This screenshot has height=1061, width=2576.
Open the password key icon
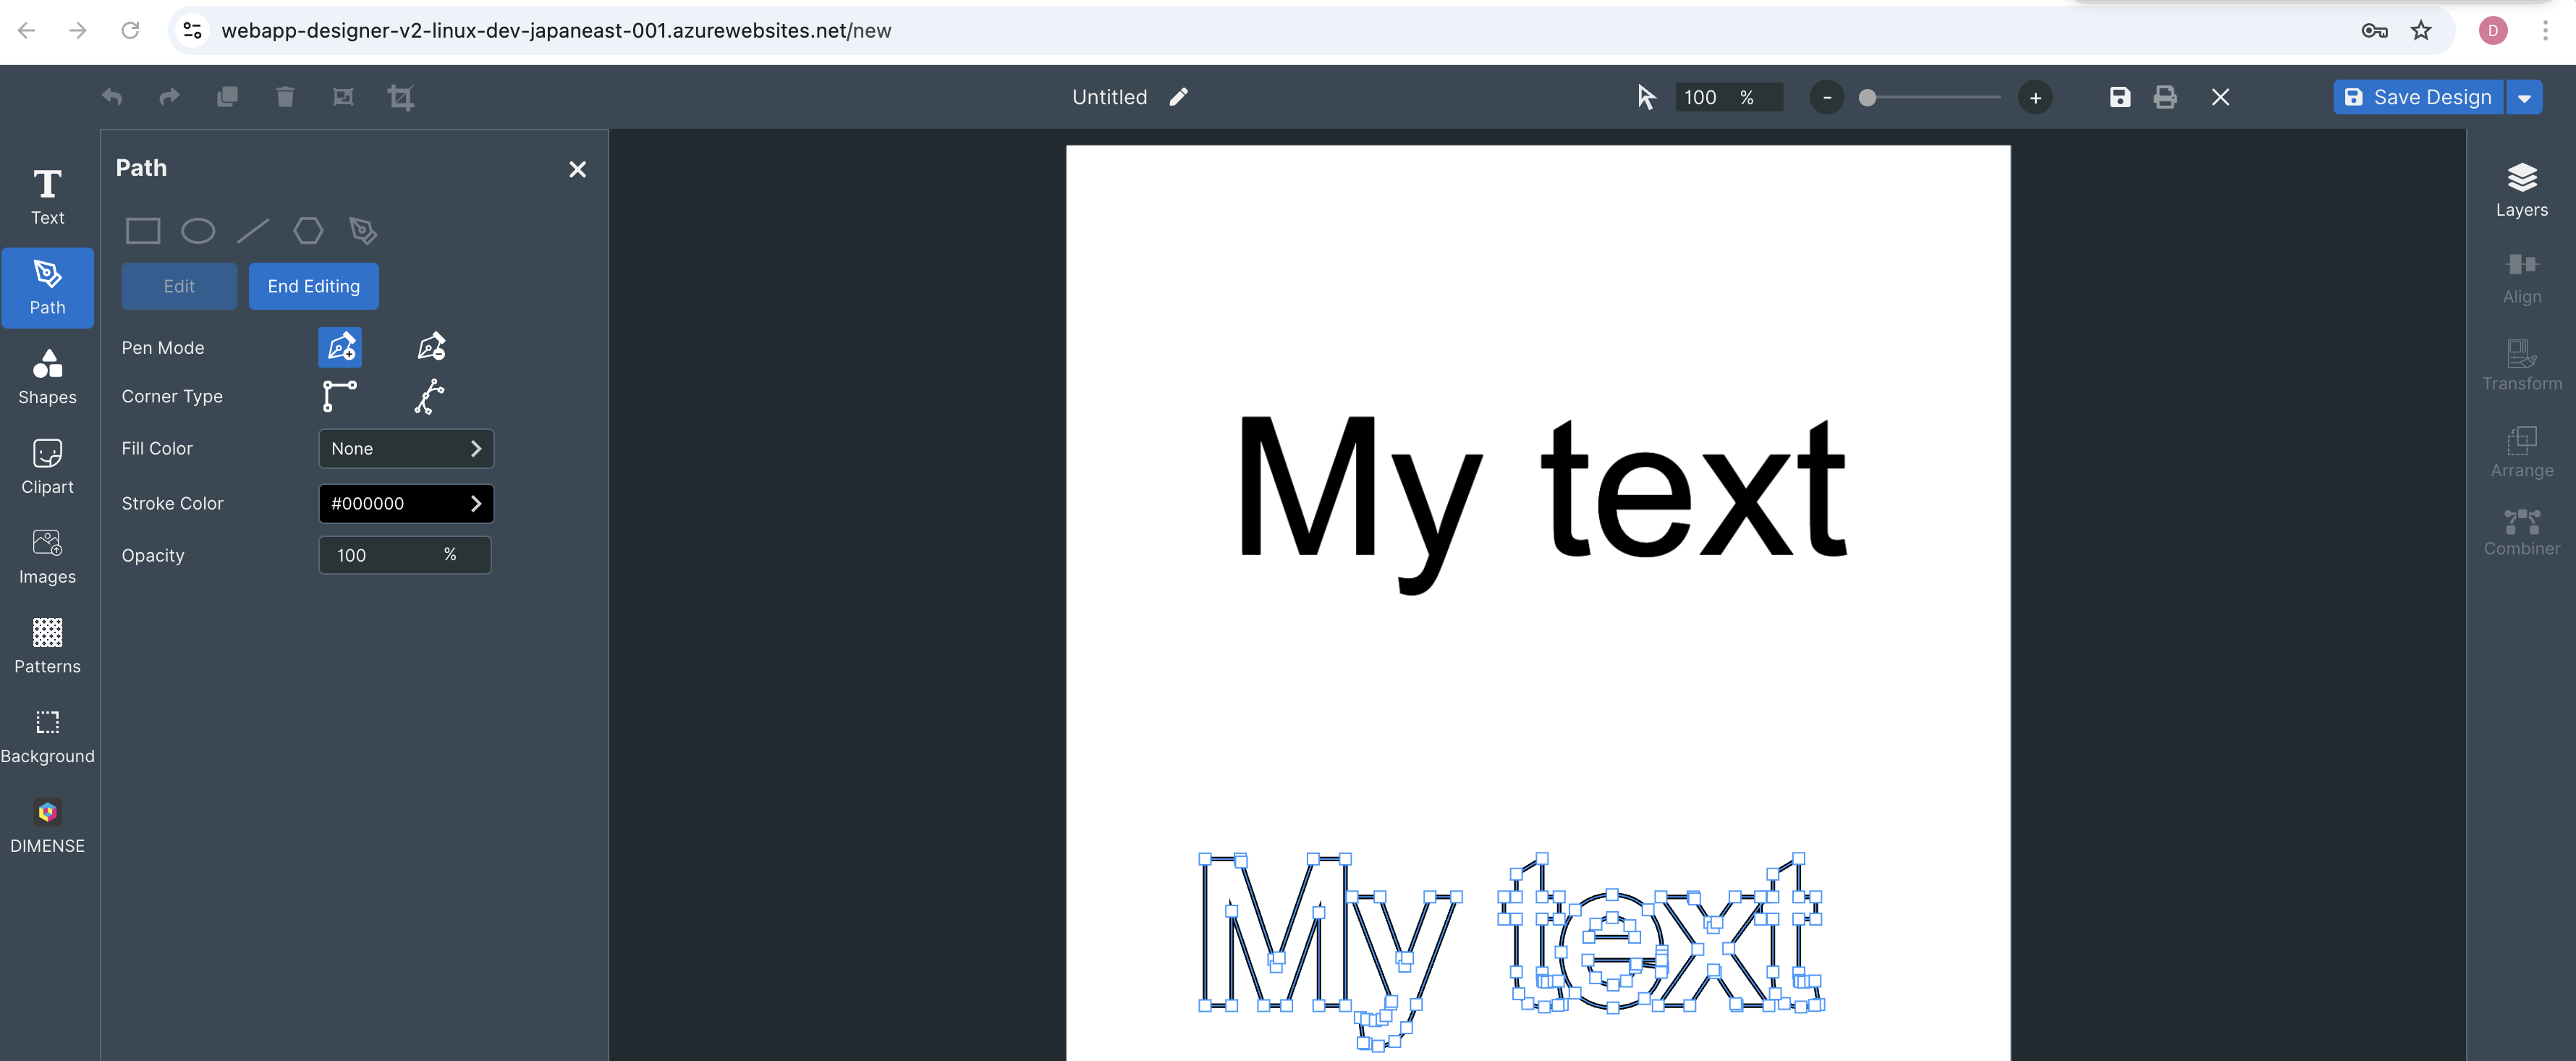(x=2375, y=31)
